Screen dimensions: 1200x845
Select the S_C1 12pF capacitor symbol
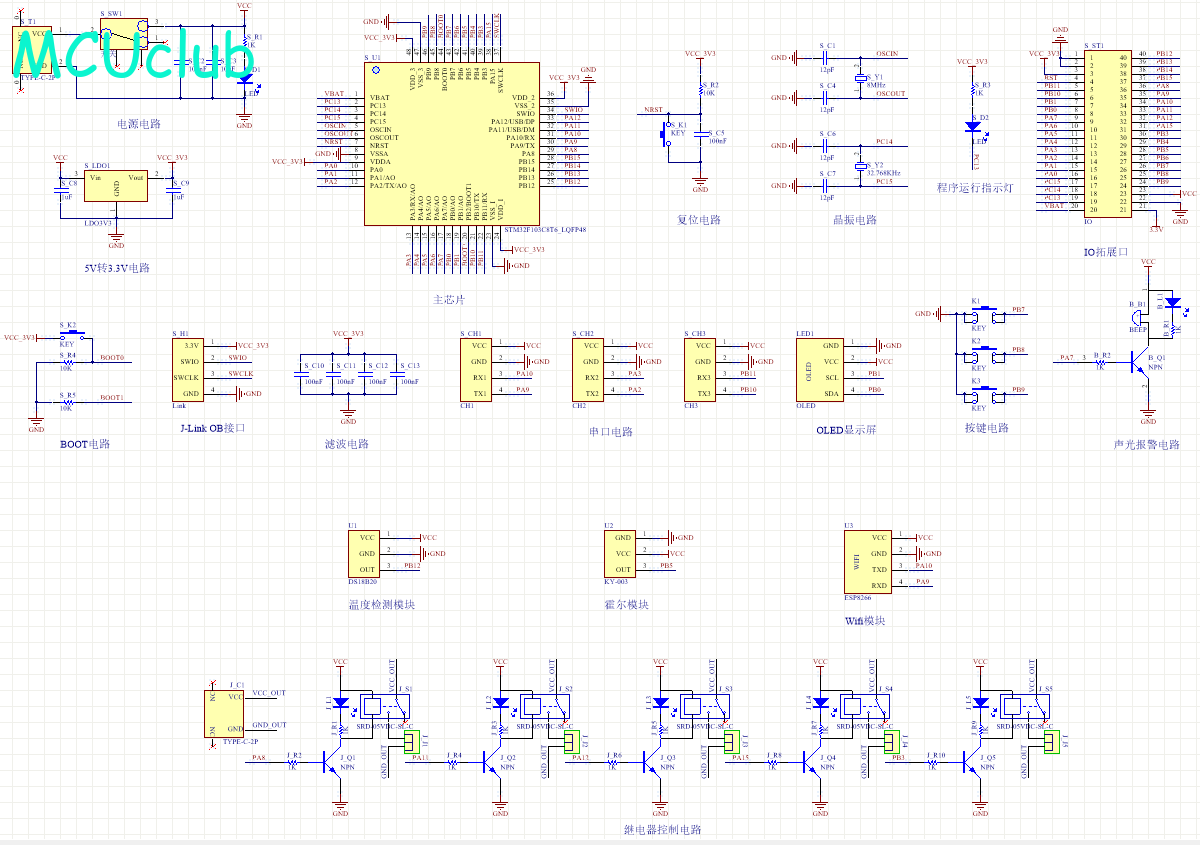(827, 58)
